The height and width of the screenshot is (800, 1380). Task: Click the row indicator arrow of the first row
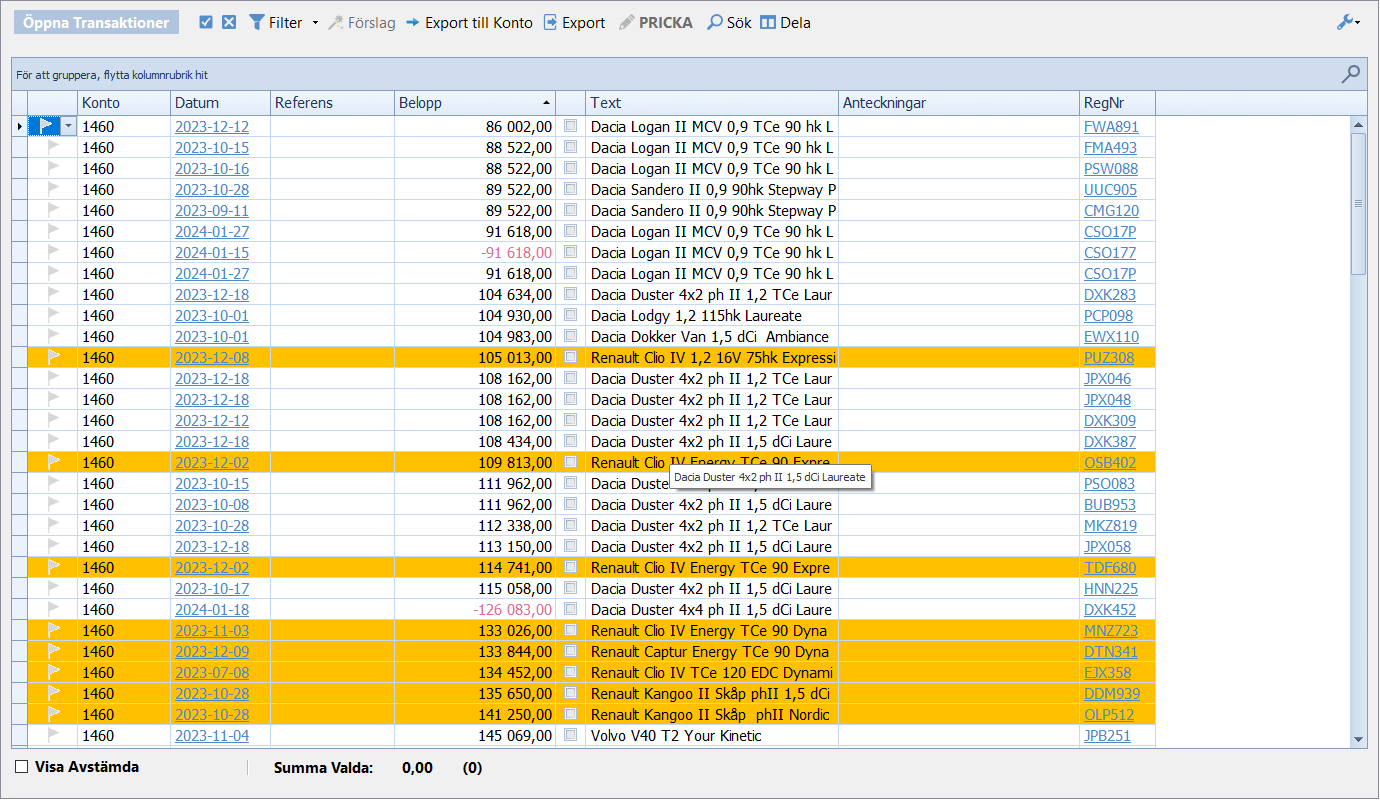point(19,126)
